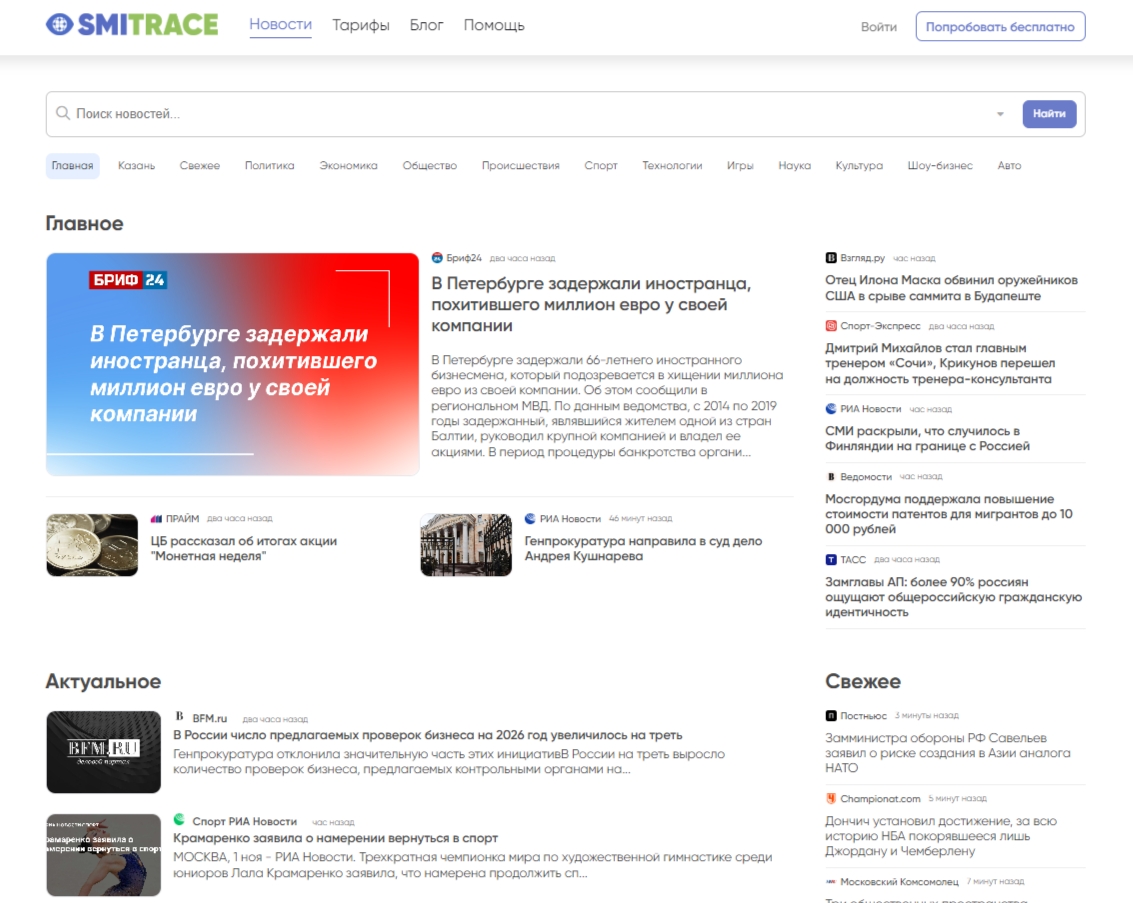Select the Казань category tab
The height and width of the screenshot is (903, 1133).
[136, 166]
